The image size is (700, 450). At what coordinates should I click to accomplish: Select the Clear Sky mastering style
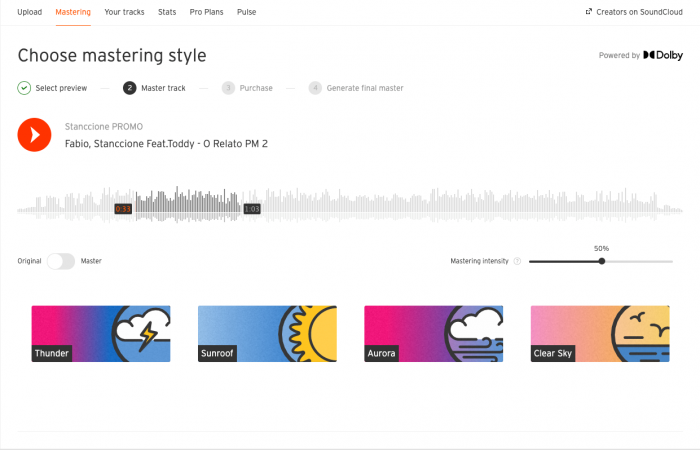[600, 333]
